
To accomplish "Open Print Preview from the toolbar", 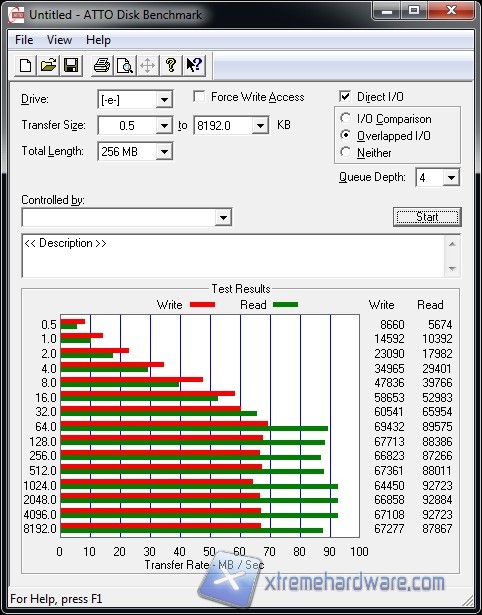I will (125, 66).
